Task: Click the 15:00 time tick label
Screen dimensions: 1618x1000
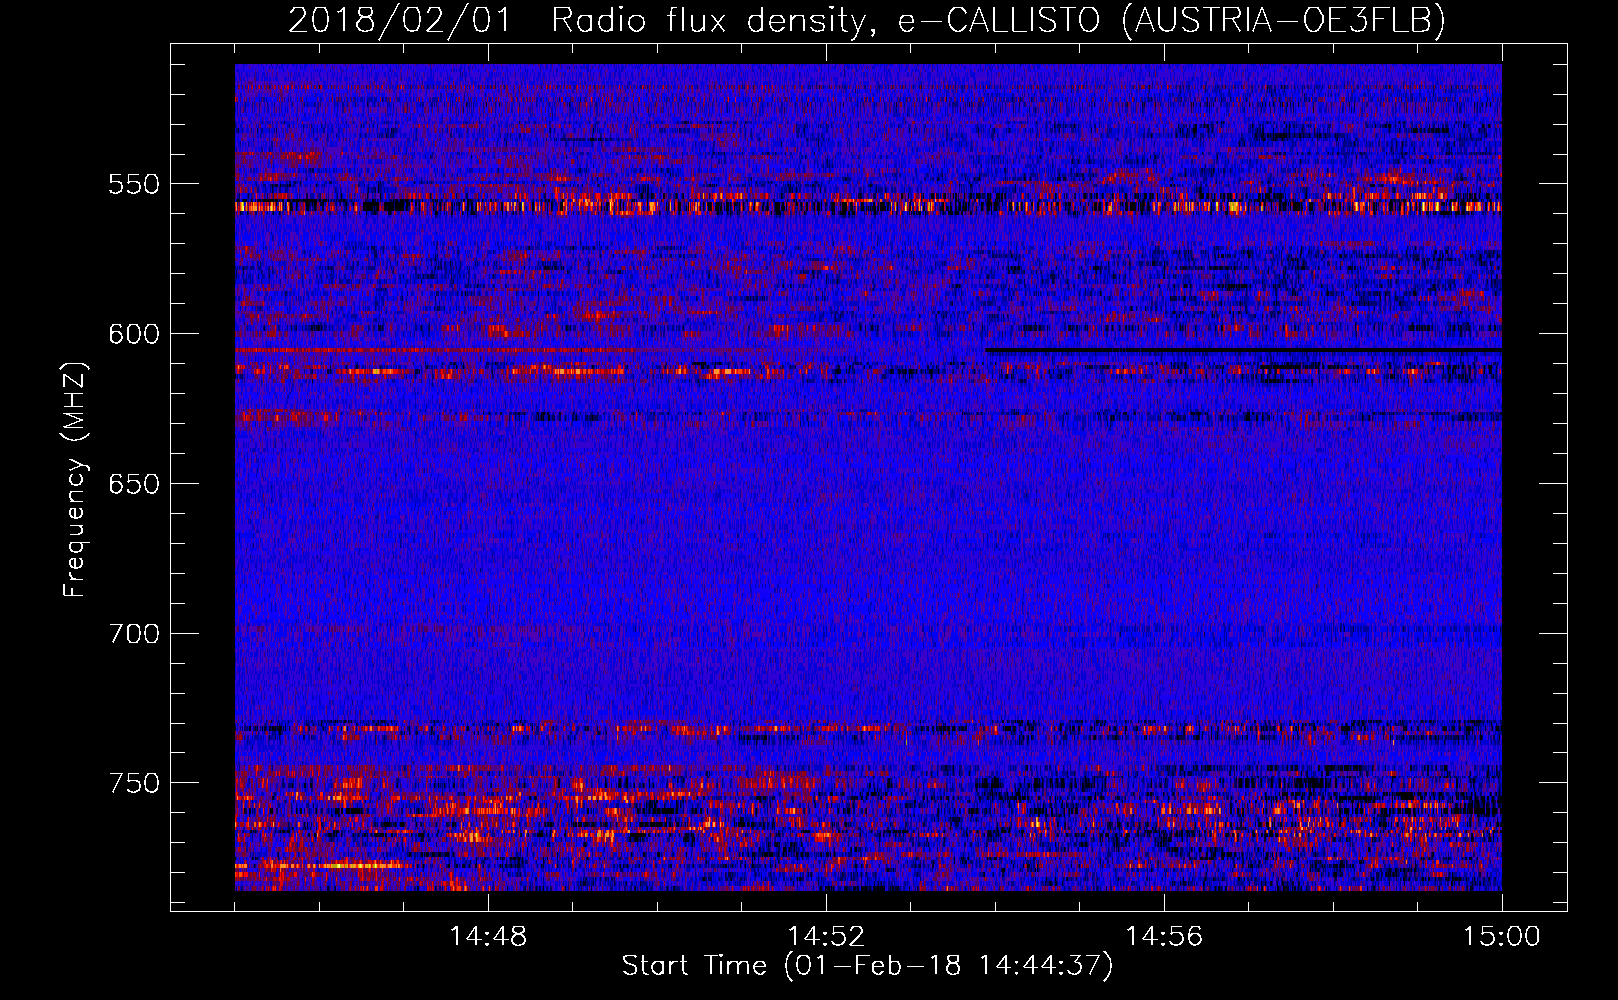Action: (x=1502, y=937)
